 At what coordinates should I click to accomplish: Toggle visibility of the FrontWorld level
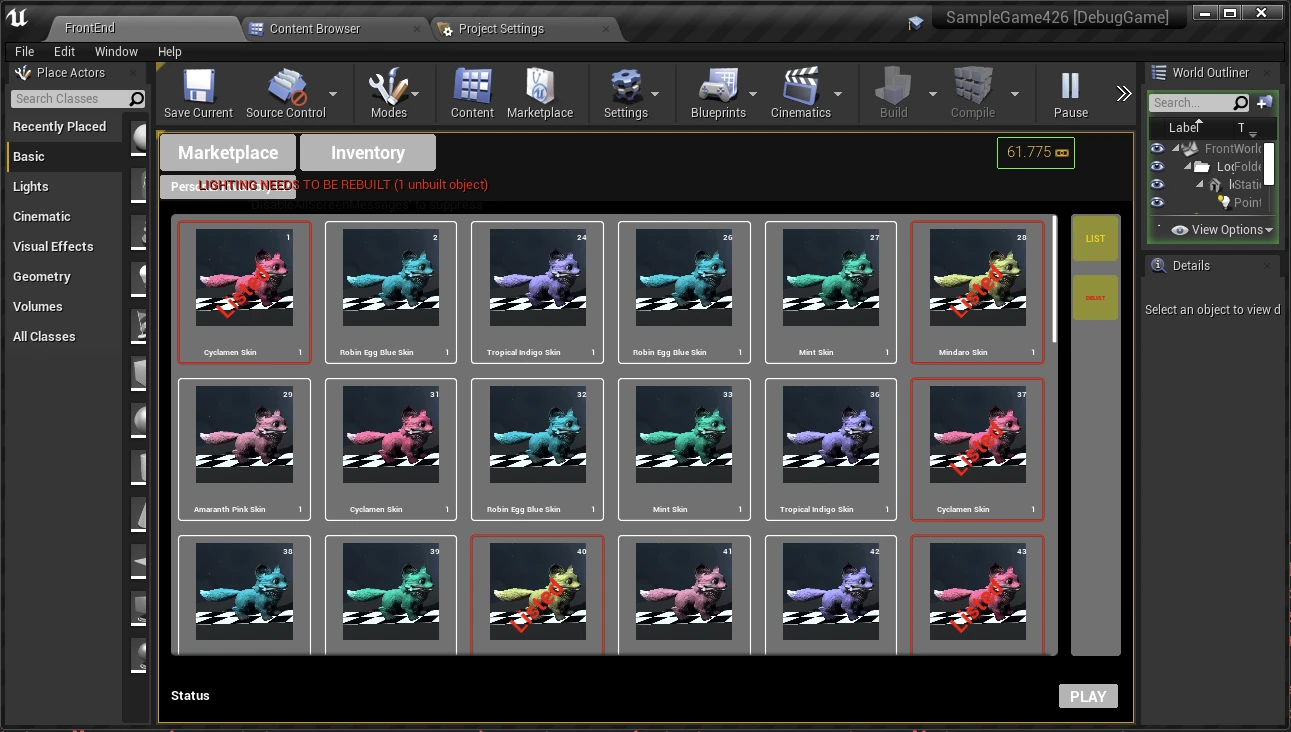tap(1157, 148)
